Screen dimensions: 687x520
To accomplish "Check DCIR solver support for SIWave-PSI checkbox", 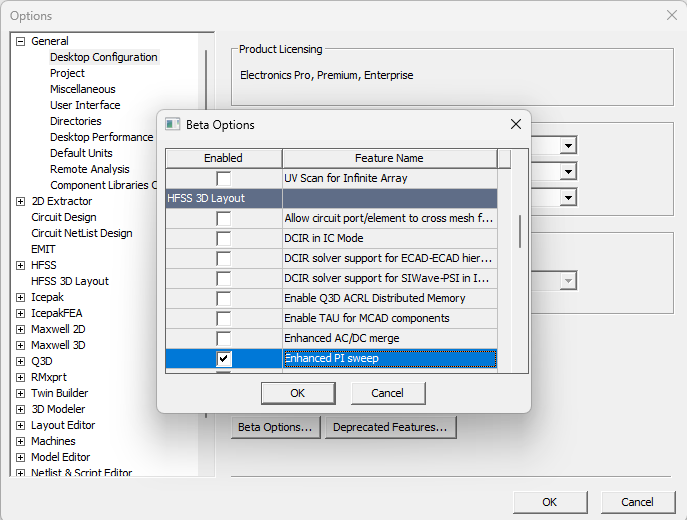I will pos(223,278).
